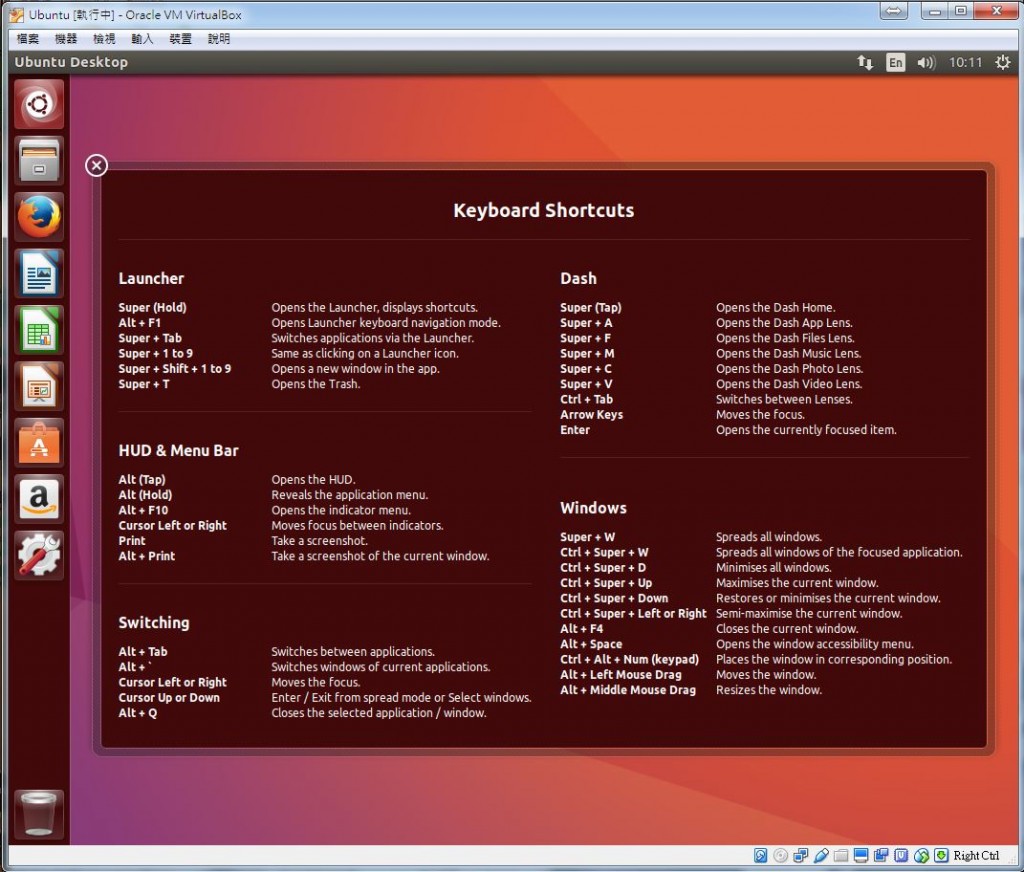The width and height of the screenshot is (1024, 872).
Task: Launch LibreOffice Calc from the launcher
Action: click(39, 330)
